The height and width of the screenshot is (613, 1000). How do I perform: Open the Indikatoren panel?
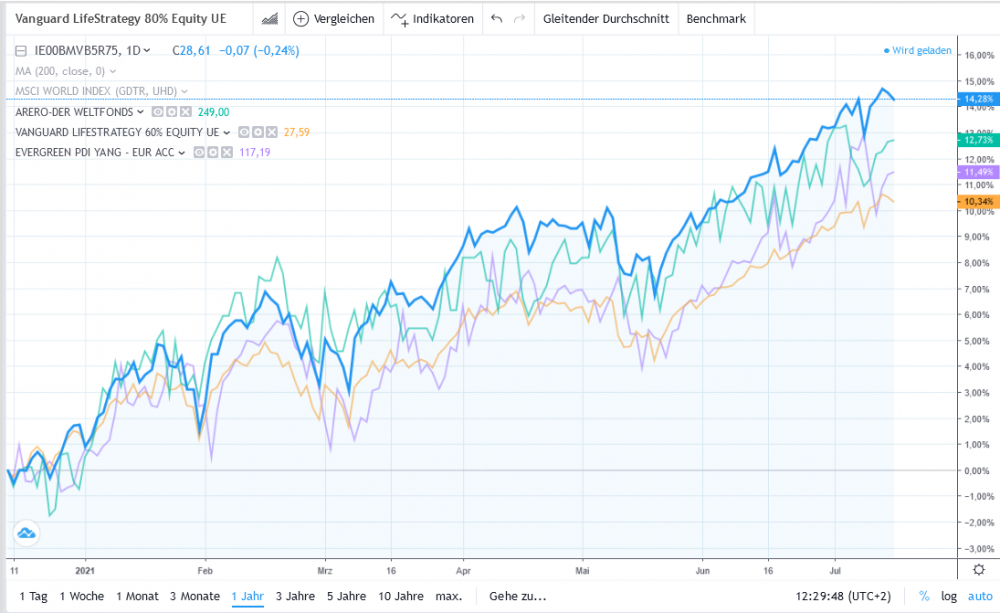pyautogui.click(x=432, y=18)
